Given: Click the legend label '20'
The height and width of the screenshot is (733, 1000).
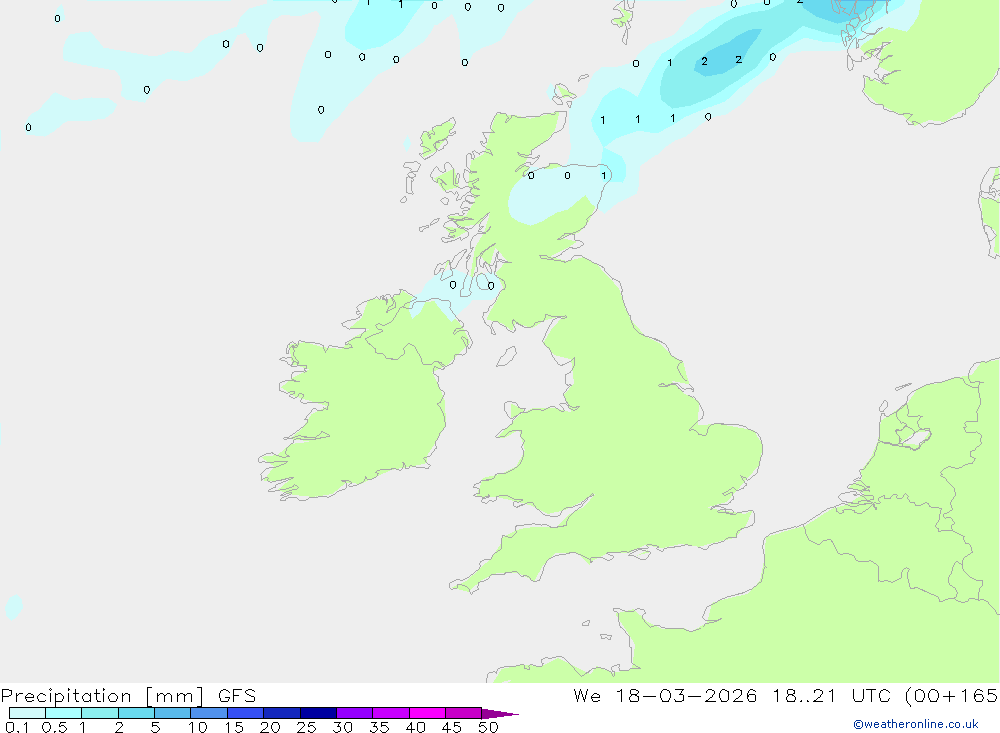Looking at the screenshot, I should point(270,727).
